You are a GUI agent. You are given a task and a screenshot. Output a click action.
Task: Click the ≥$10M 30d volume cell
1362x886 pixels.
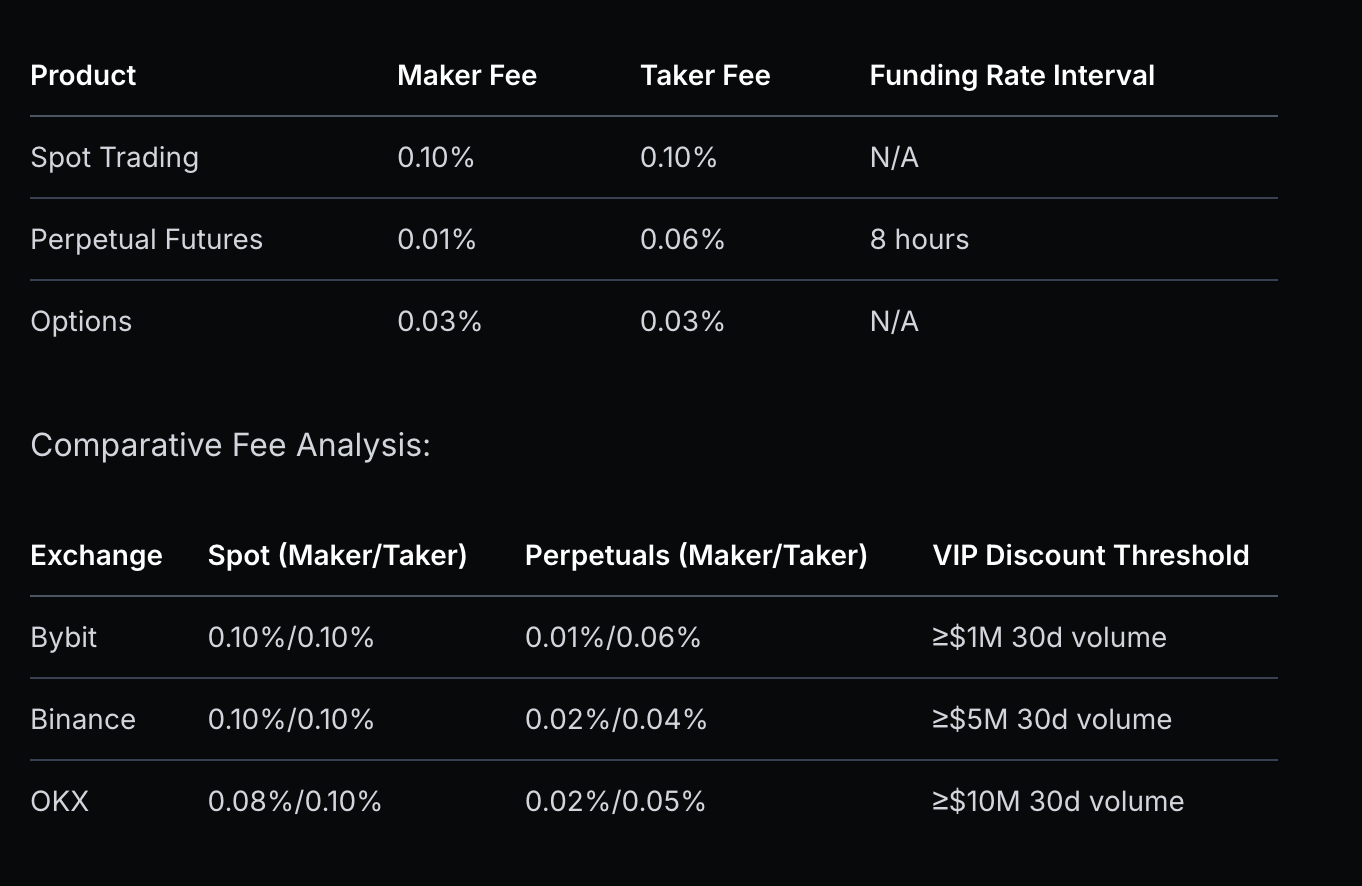point(1057,802)
